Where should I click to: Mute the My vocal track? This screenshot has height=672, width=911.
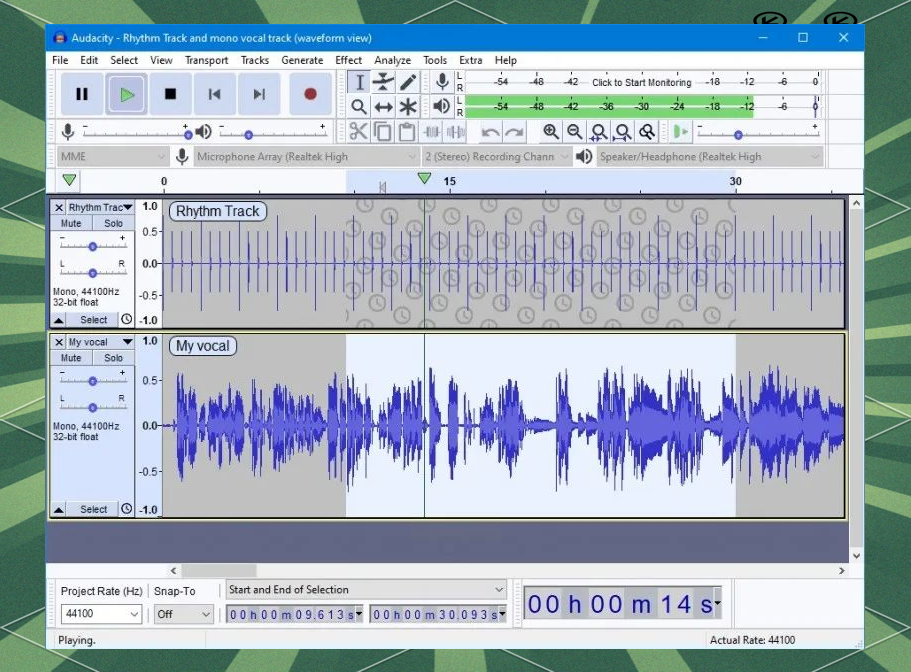pos(71,358)
